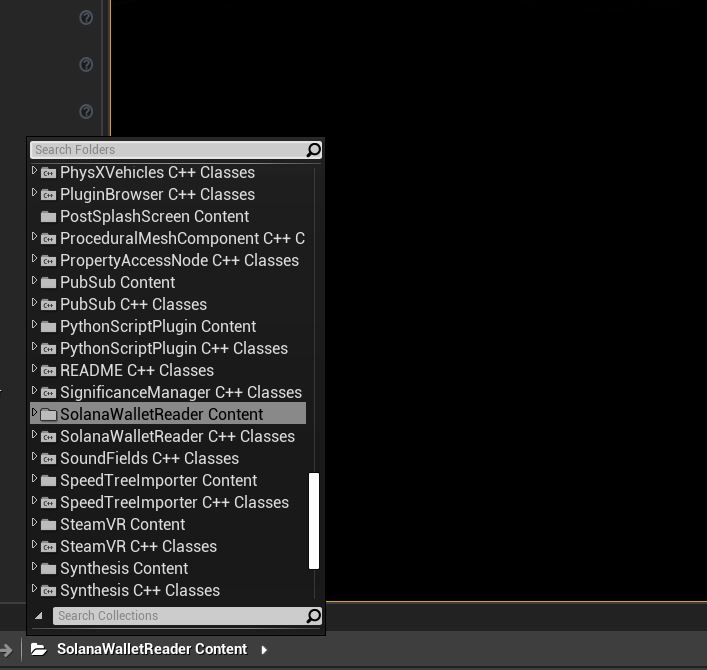Viewport: 707px width, 670px height.
Task: Select README C++ Classes folder icon
Action: pos(48,371)
